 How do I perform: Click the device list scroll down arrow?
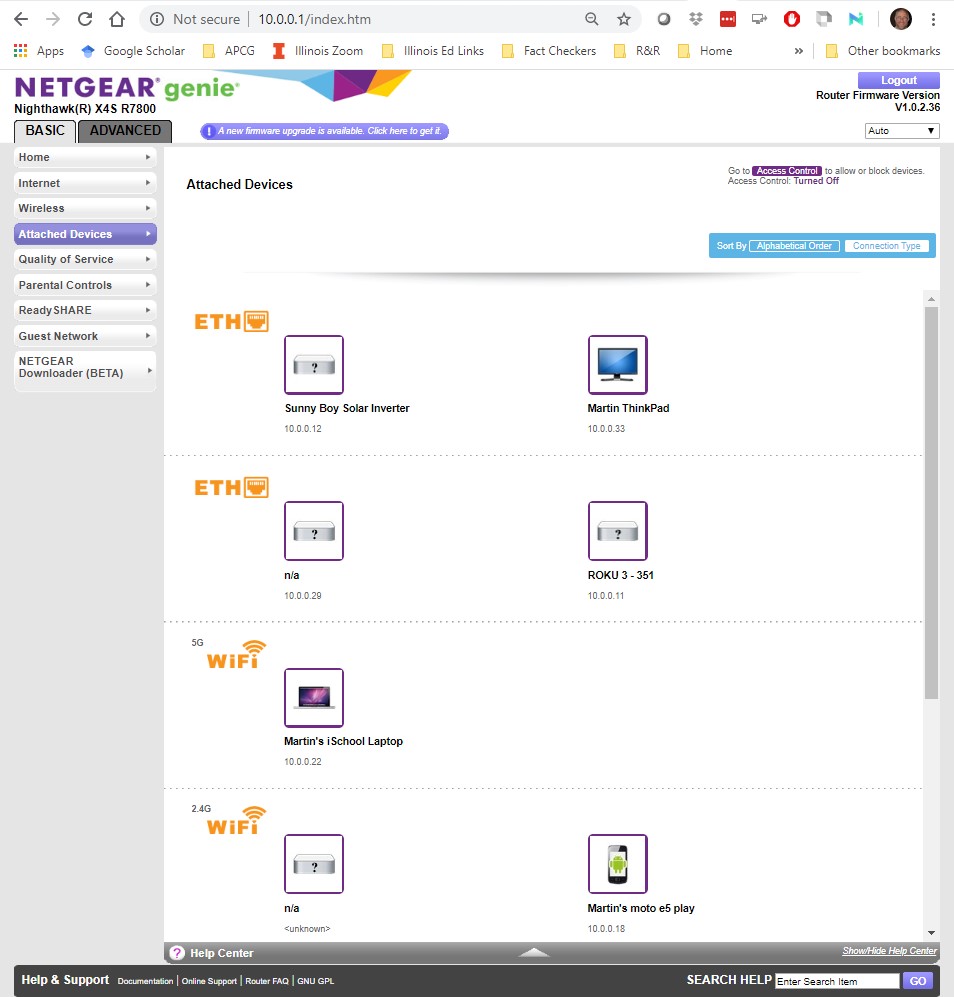[x=931, y=933]
